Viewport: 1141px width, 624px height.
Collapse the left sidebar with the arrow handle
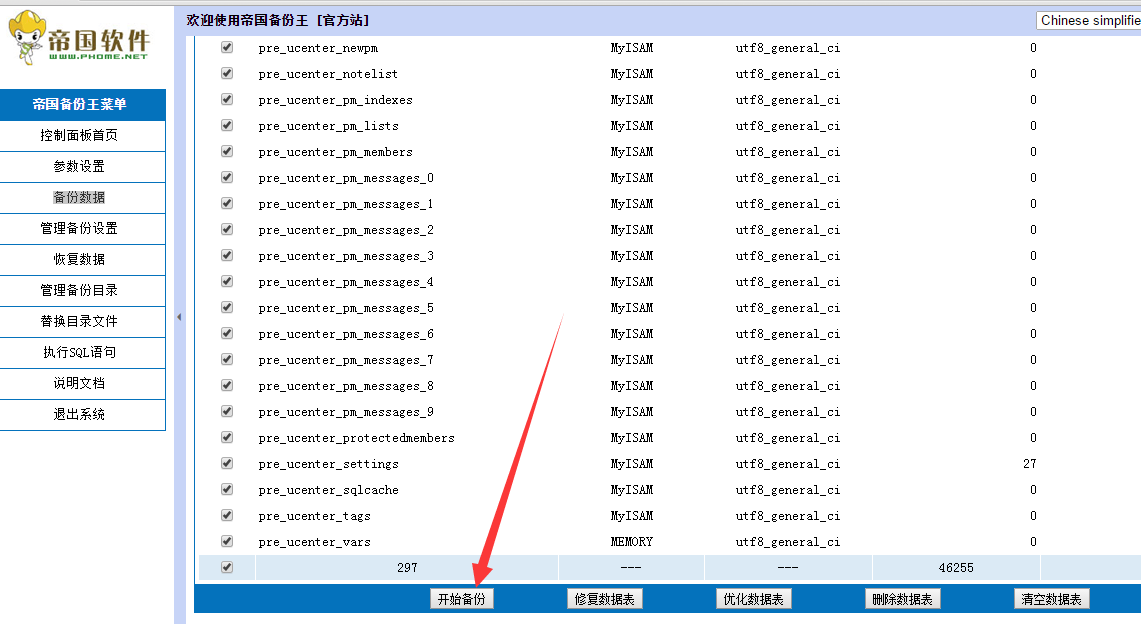(179, 317)
